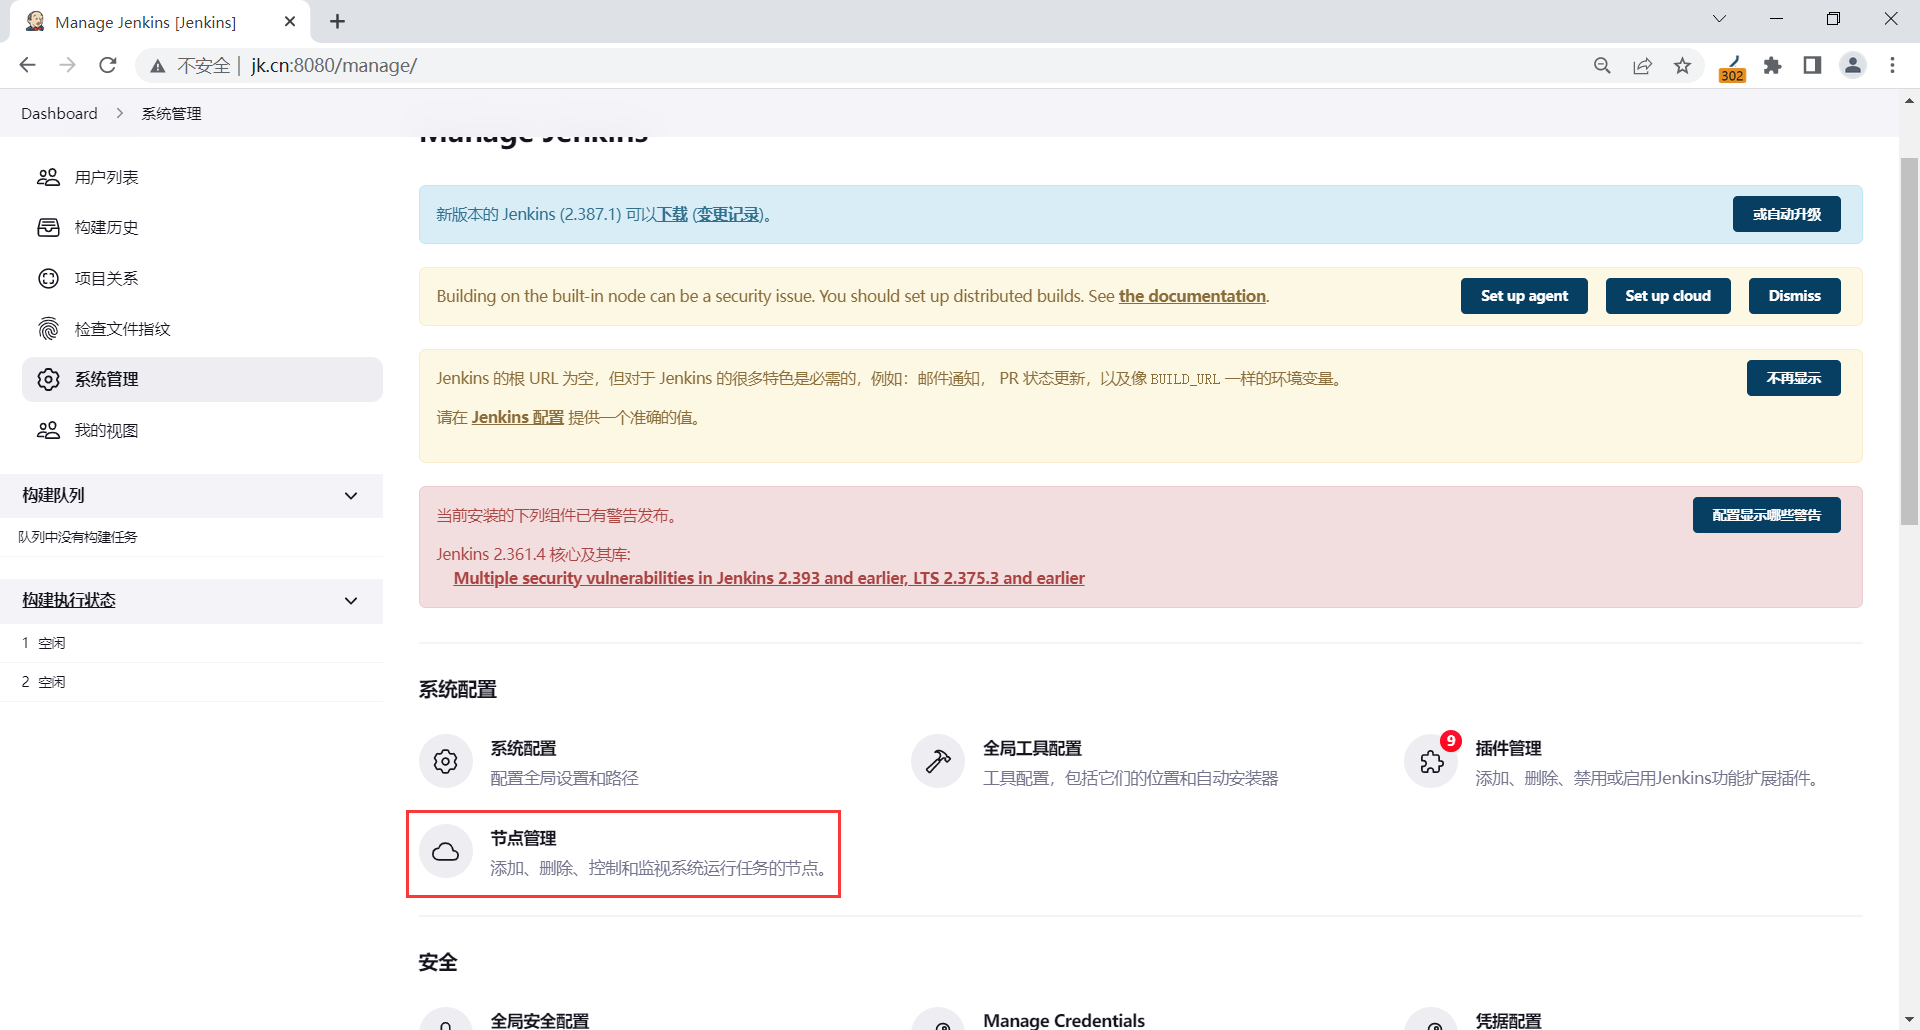Click the 系统配置 gear icon in main panel

(x=446, y=762)
